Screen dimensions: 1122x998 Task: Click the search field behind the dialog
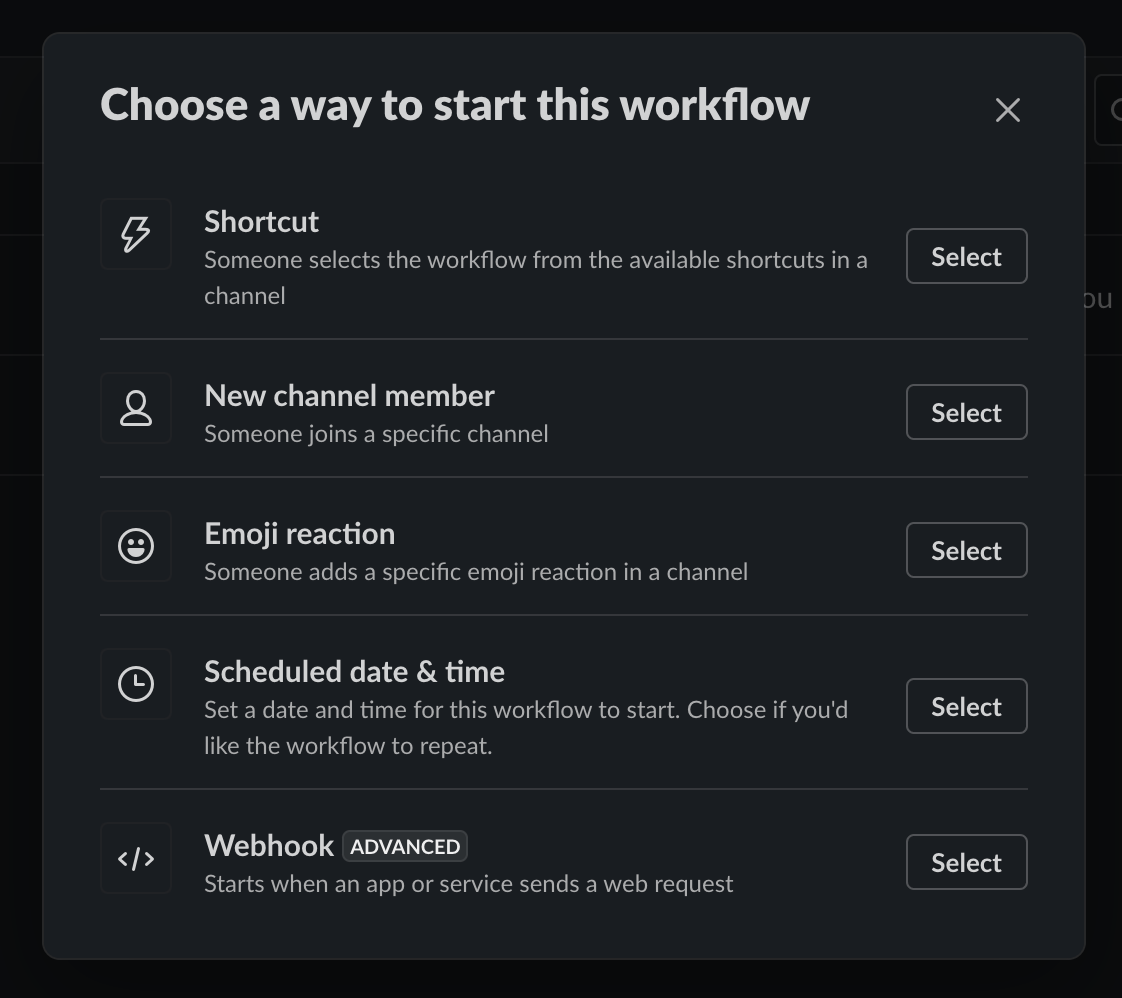point(1108,109)
